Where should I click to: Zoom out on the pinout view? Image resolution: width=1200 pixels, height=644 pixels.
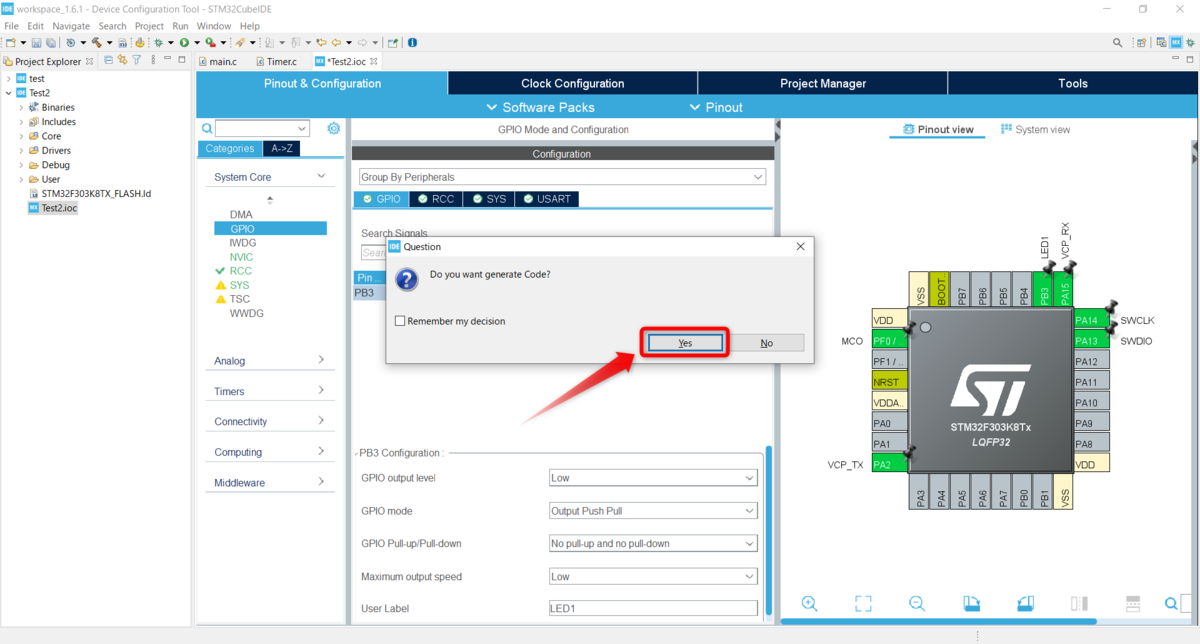click(x=917, y=603)
